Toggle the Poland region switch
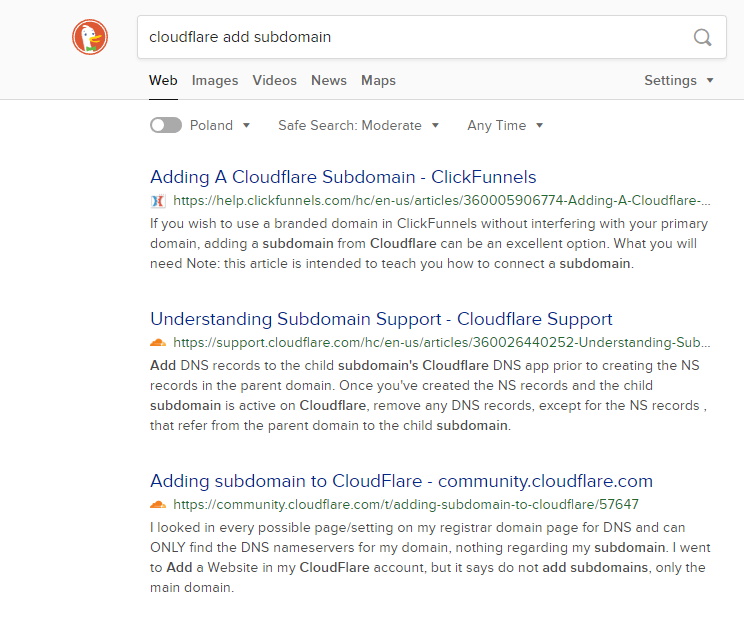This screenshot has width=744, height=624. 166,125
